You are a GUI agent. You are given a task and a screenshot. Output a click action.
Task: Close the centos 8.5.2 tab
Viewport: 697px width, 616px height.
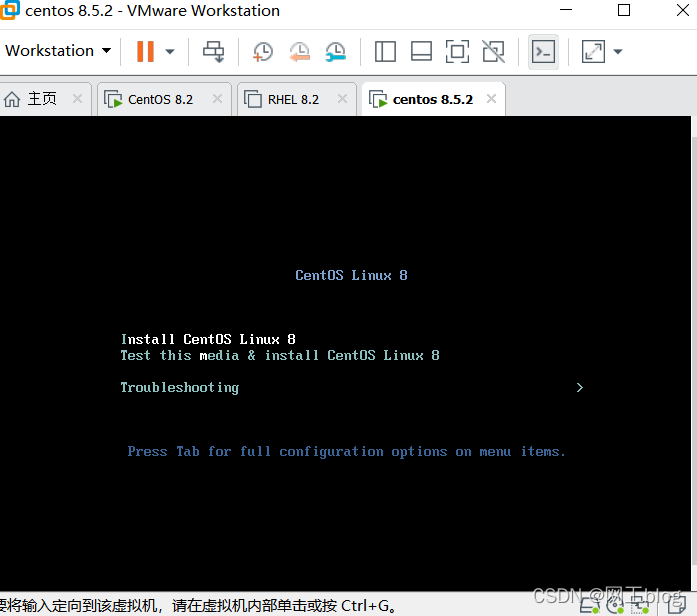click(491, 99)
